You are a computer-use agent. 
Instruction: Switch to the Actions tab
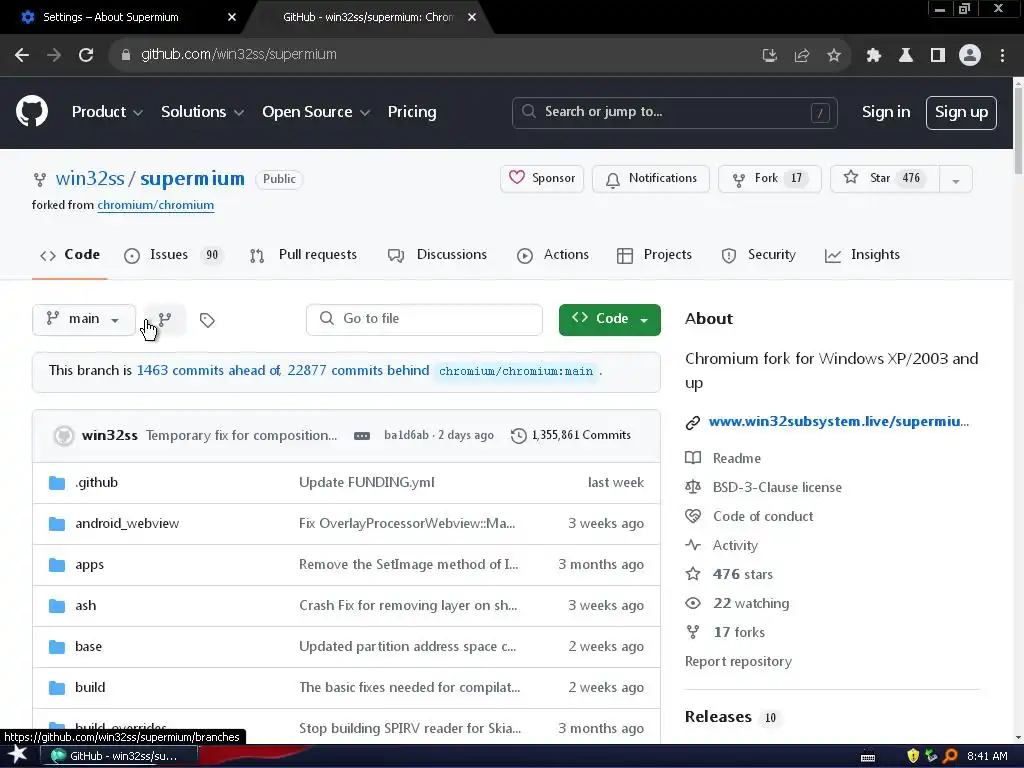coord(552,255)
